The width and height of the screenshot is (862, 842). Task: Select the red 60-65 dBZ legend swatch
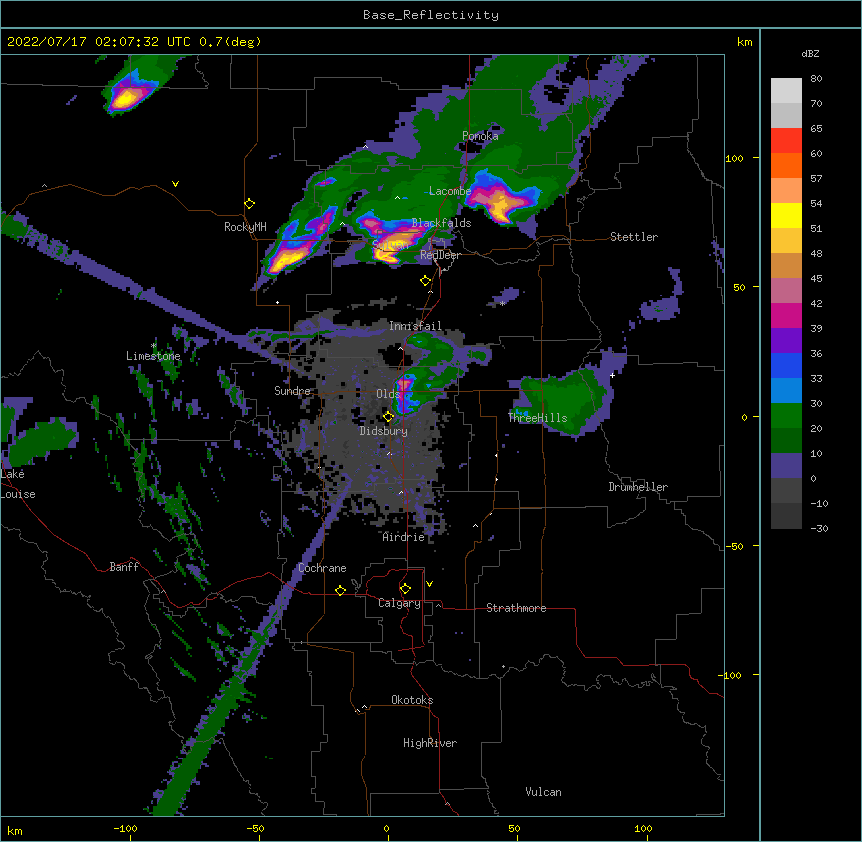point(786,141)
